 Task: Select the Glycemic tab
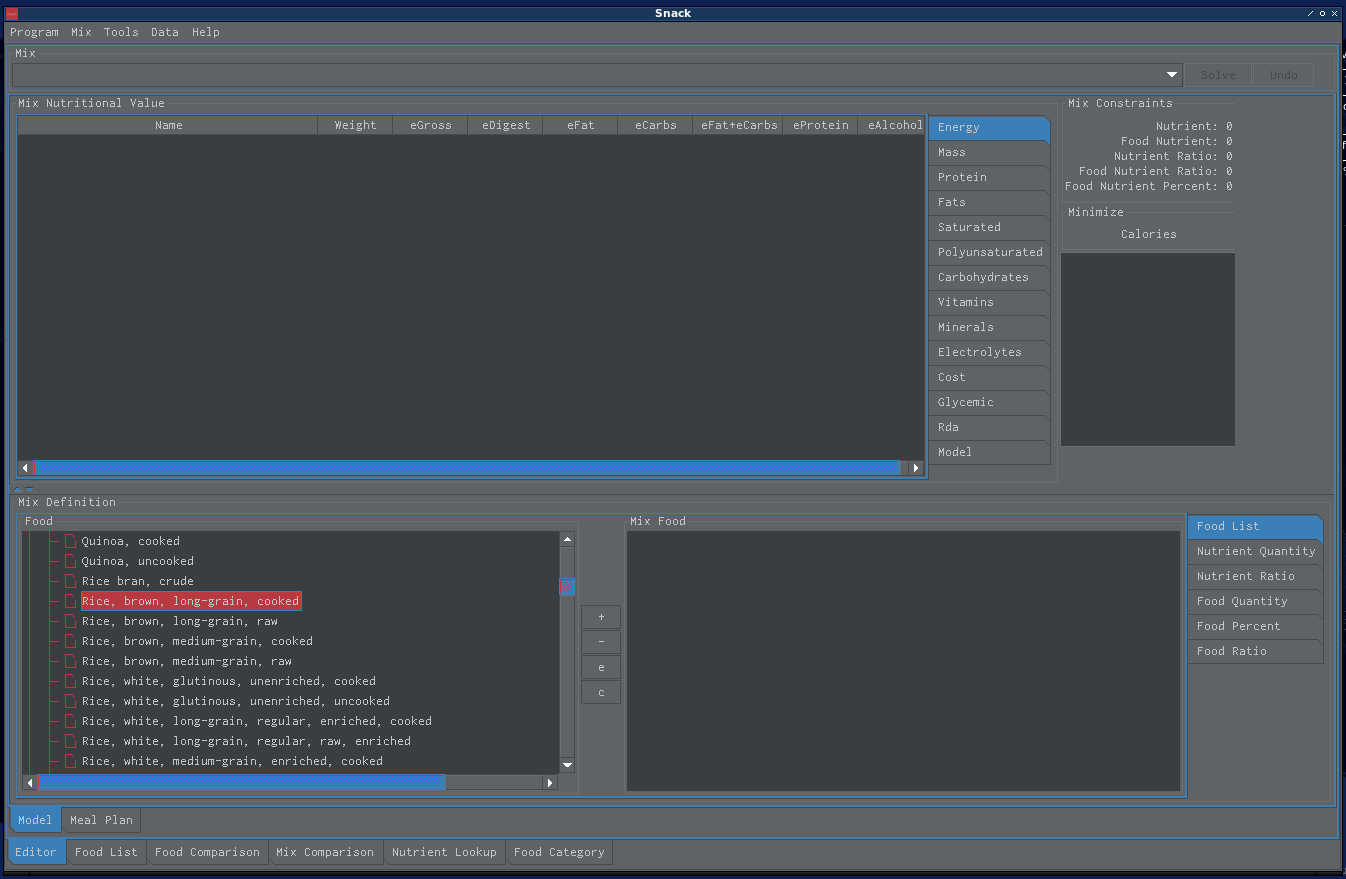[x=989, y=402]
